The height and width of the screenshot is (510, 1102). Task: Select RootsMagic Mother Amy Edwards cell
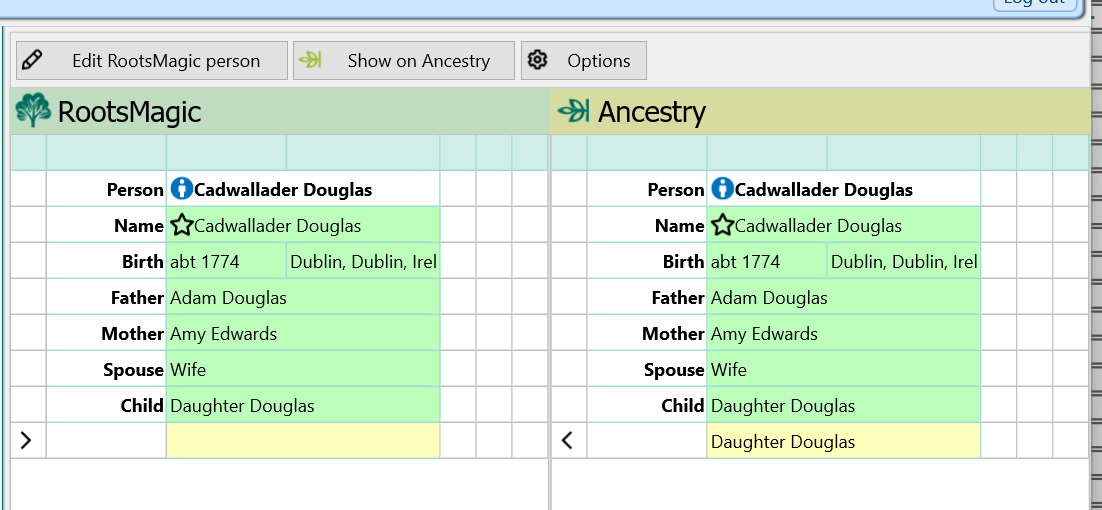[303, 333]
